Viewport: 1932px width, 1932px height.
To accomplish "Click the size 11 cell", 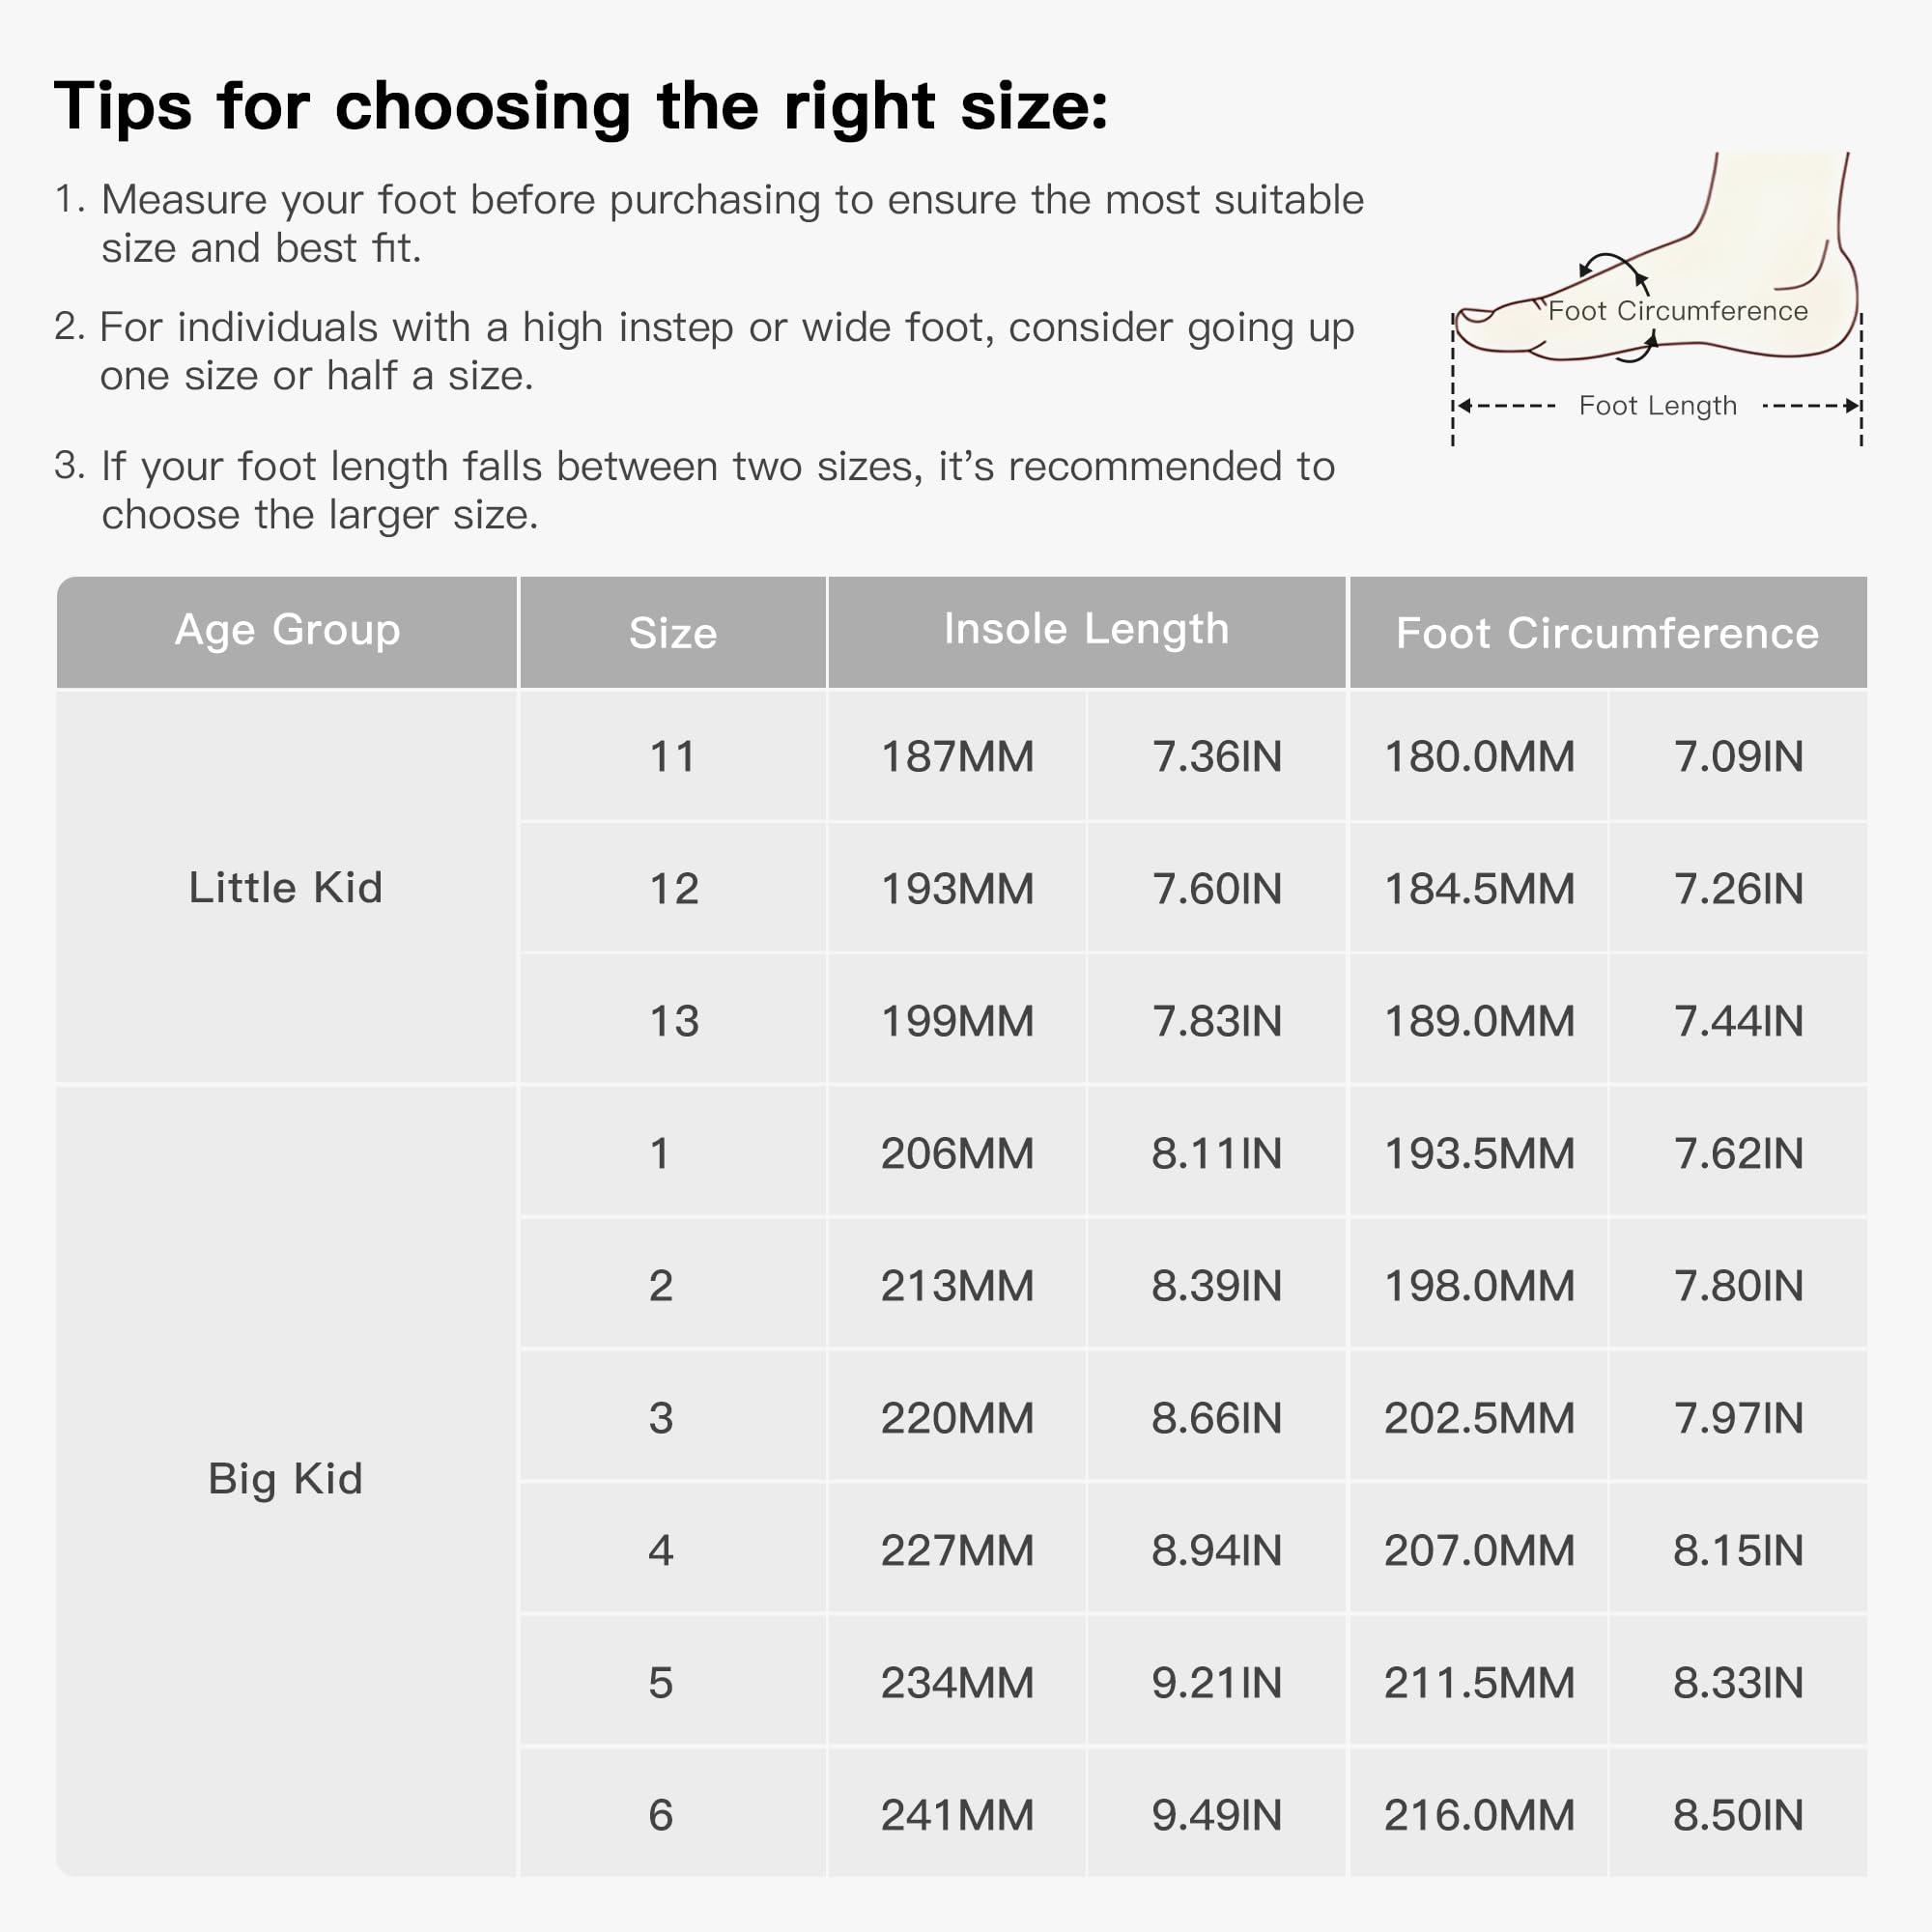I will pyautogui.click(x=672, y=756).
